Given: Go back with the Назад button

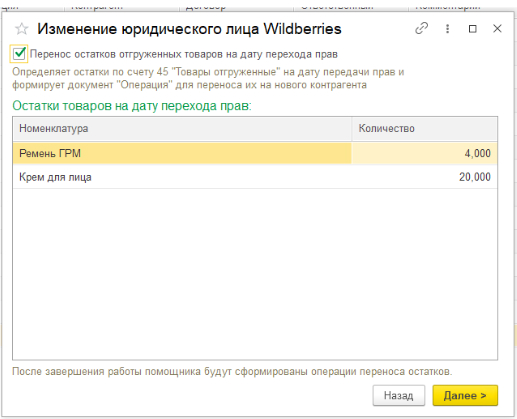Looking at the screenshot, I should tap(399, 396).
